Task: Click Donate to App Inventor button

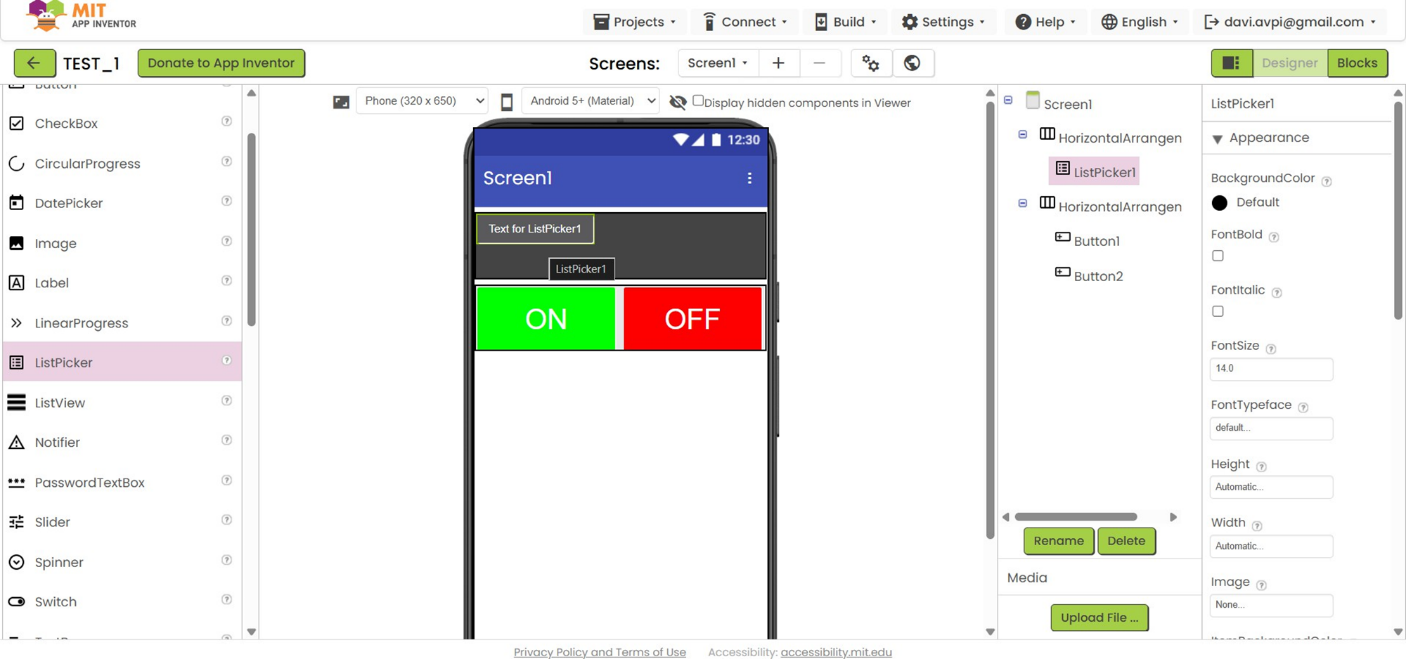Action: 221,63
